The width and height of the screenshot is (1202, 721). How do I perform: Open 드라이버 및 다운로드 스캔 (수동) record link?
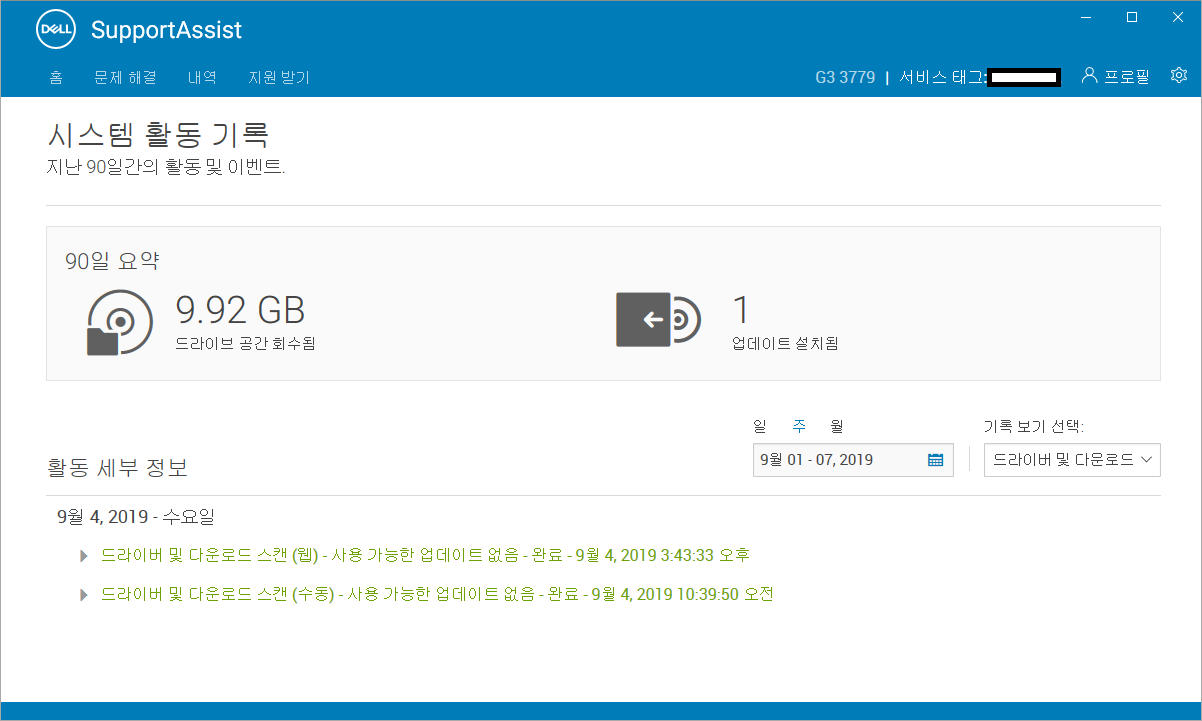click(438, 595)
